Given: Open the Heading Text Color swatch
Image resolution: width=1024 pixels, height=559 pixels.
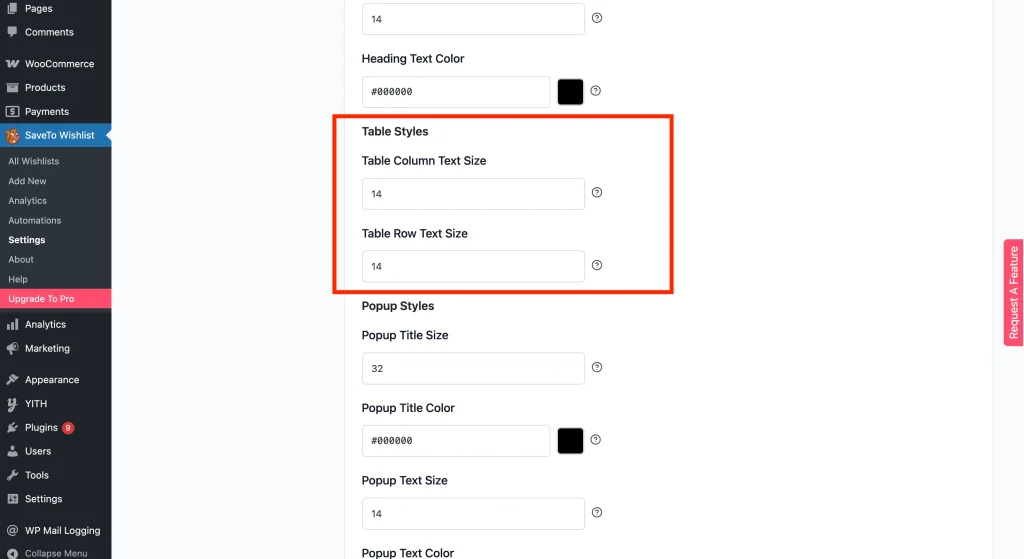Looking at the screenshot, I should click(x=570, y=92).
